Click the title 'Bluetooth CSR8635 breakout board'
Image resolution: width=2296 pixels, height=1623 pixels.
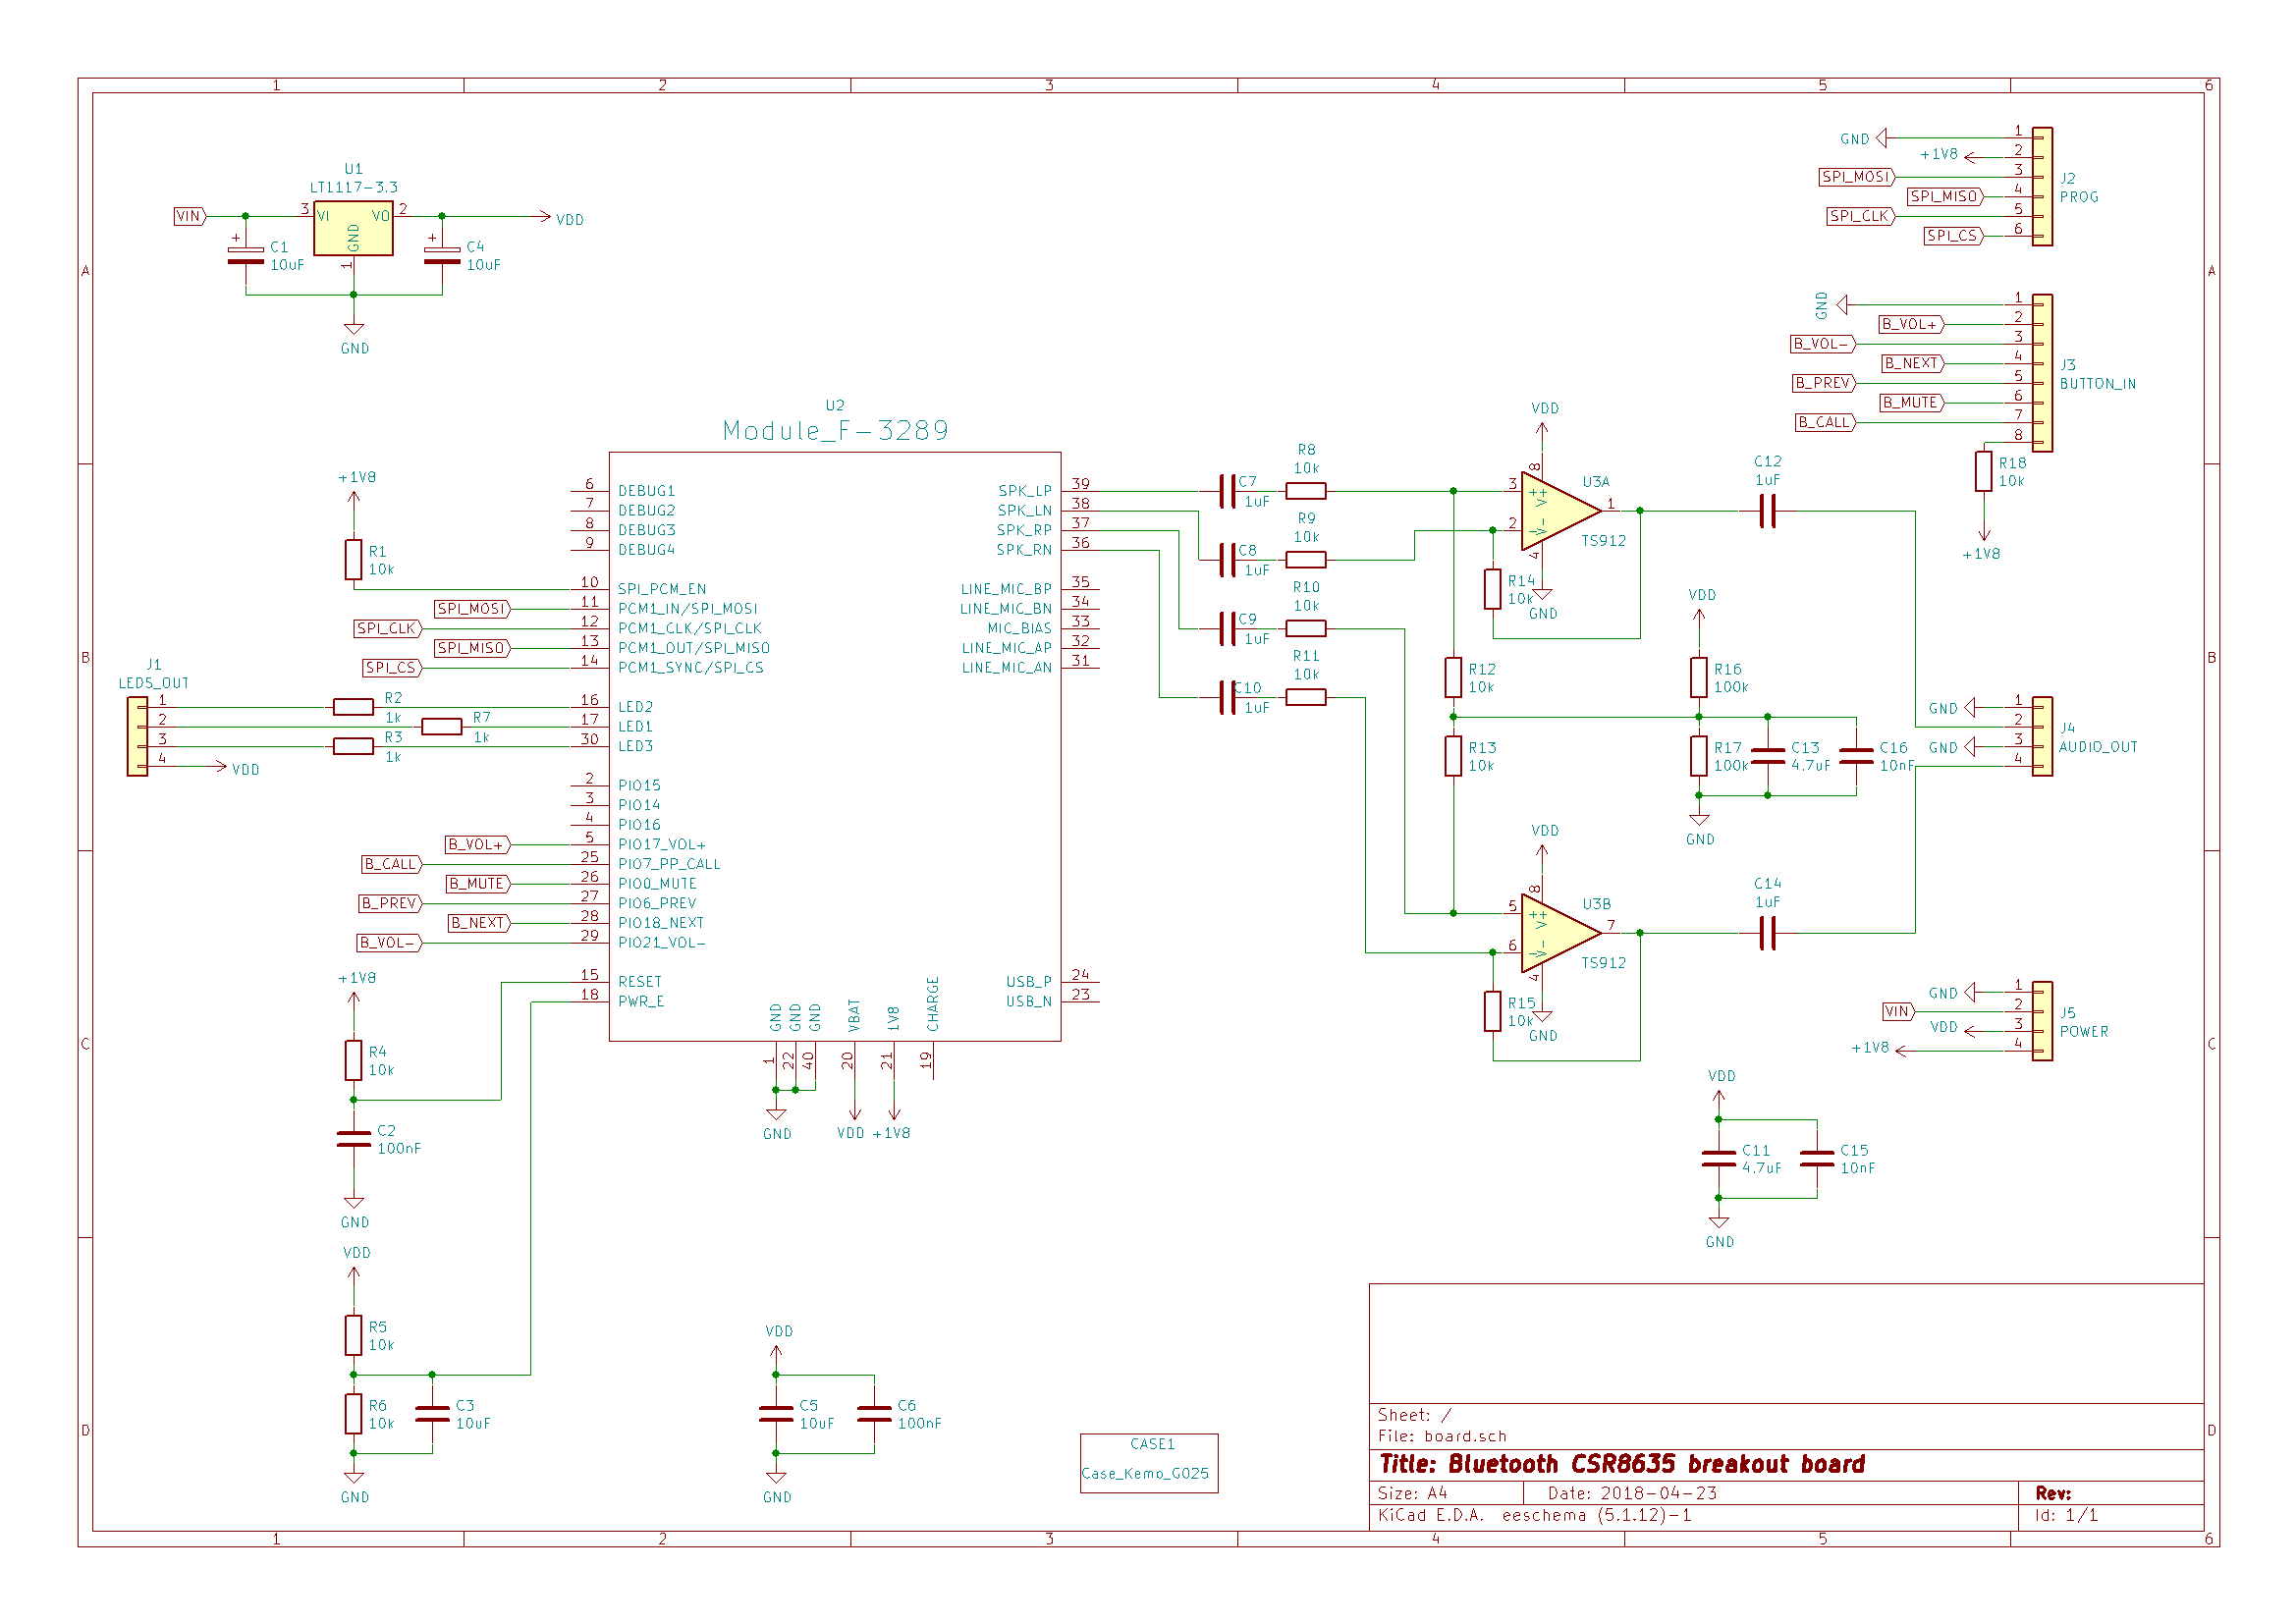[1656, 1464]
